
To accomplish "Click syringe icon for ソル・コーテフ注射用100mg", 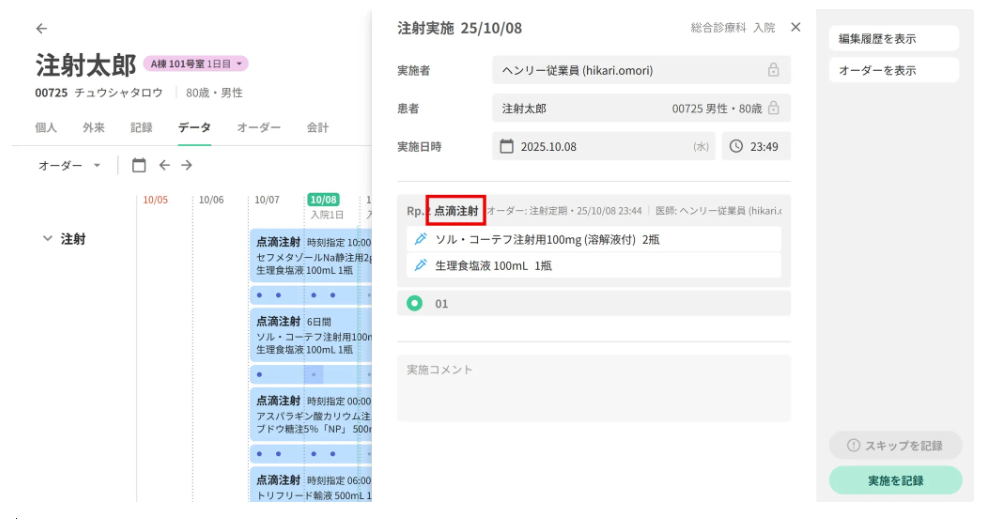I will tap(421, 239).
